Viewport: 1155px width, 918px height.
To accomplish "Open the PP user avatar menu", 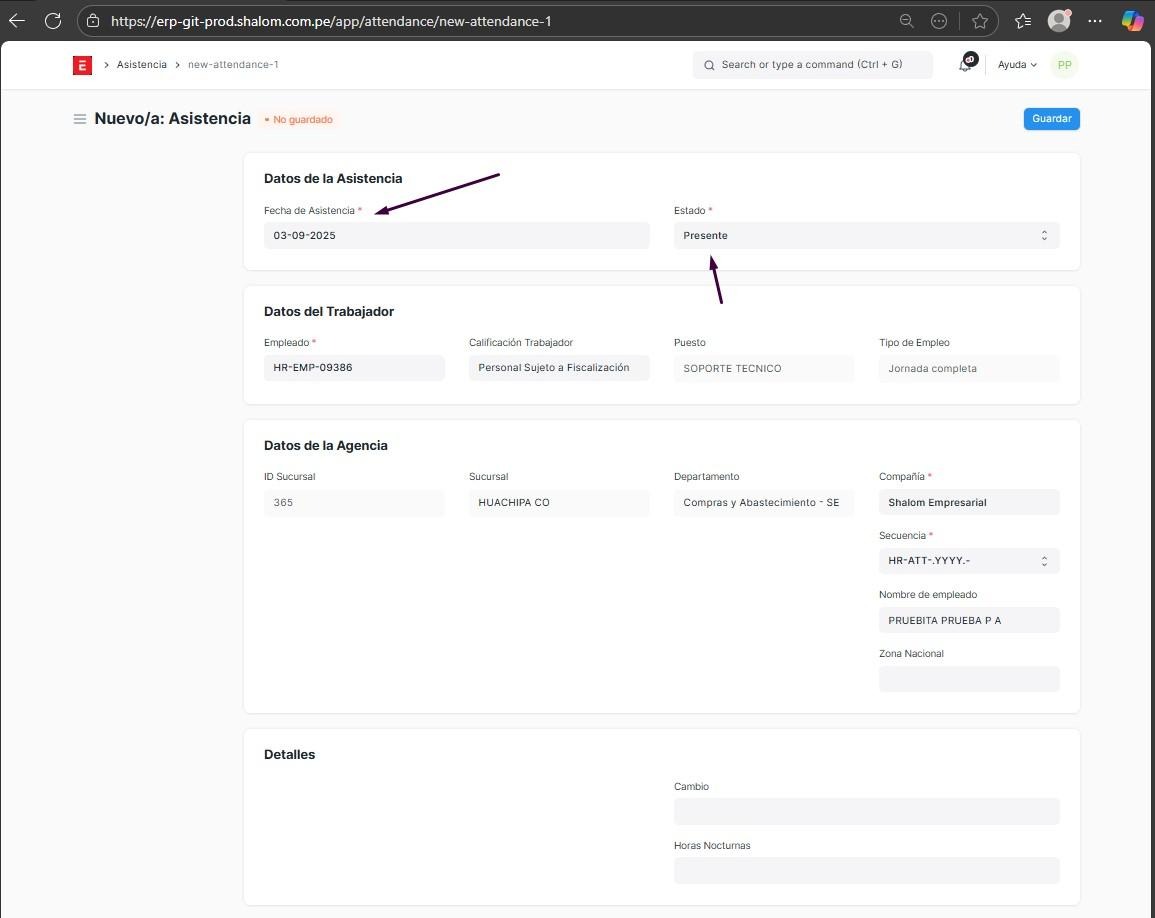I will coord(1064,65).
